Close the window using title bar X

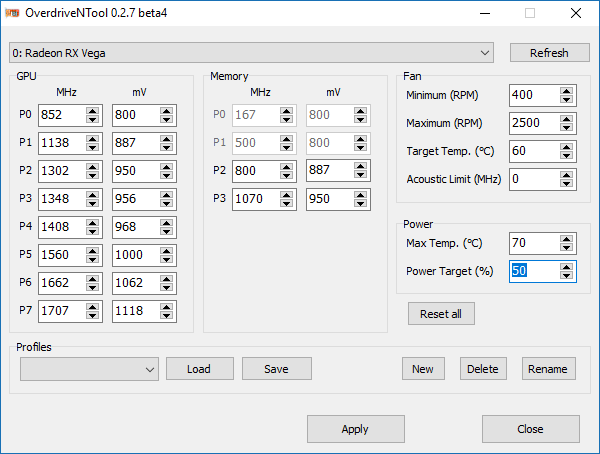[576, 13]
